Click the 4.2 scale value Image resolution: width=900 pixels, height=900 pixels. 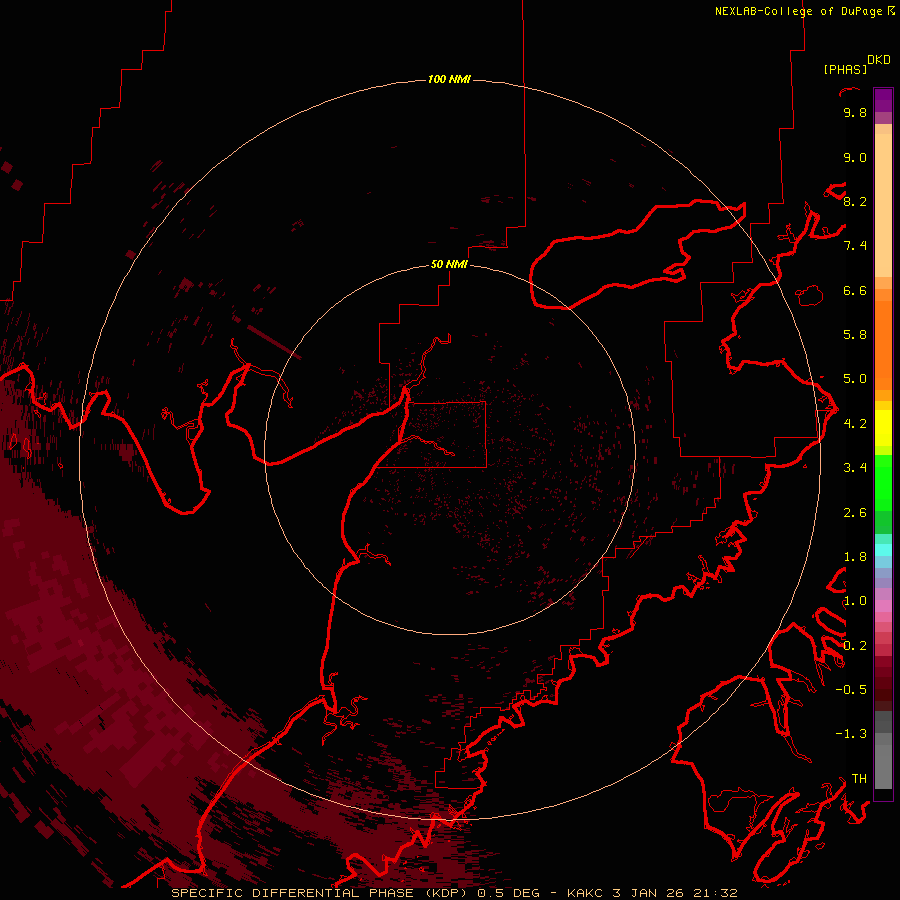855,424
